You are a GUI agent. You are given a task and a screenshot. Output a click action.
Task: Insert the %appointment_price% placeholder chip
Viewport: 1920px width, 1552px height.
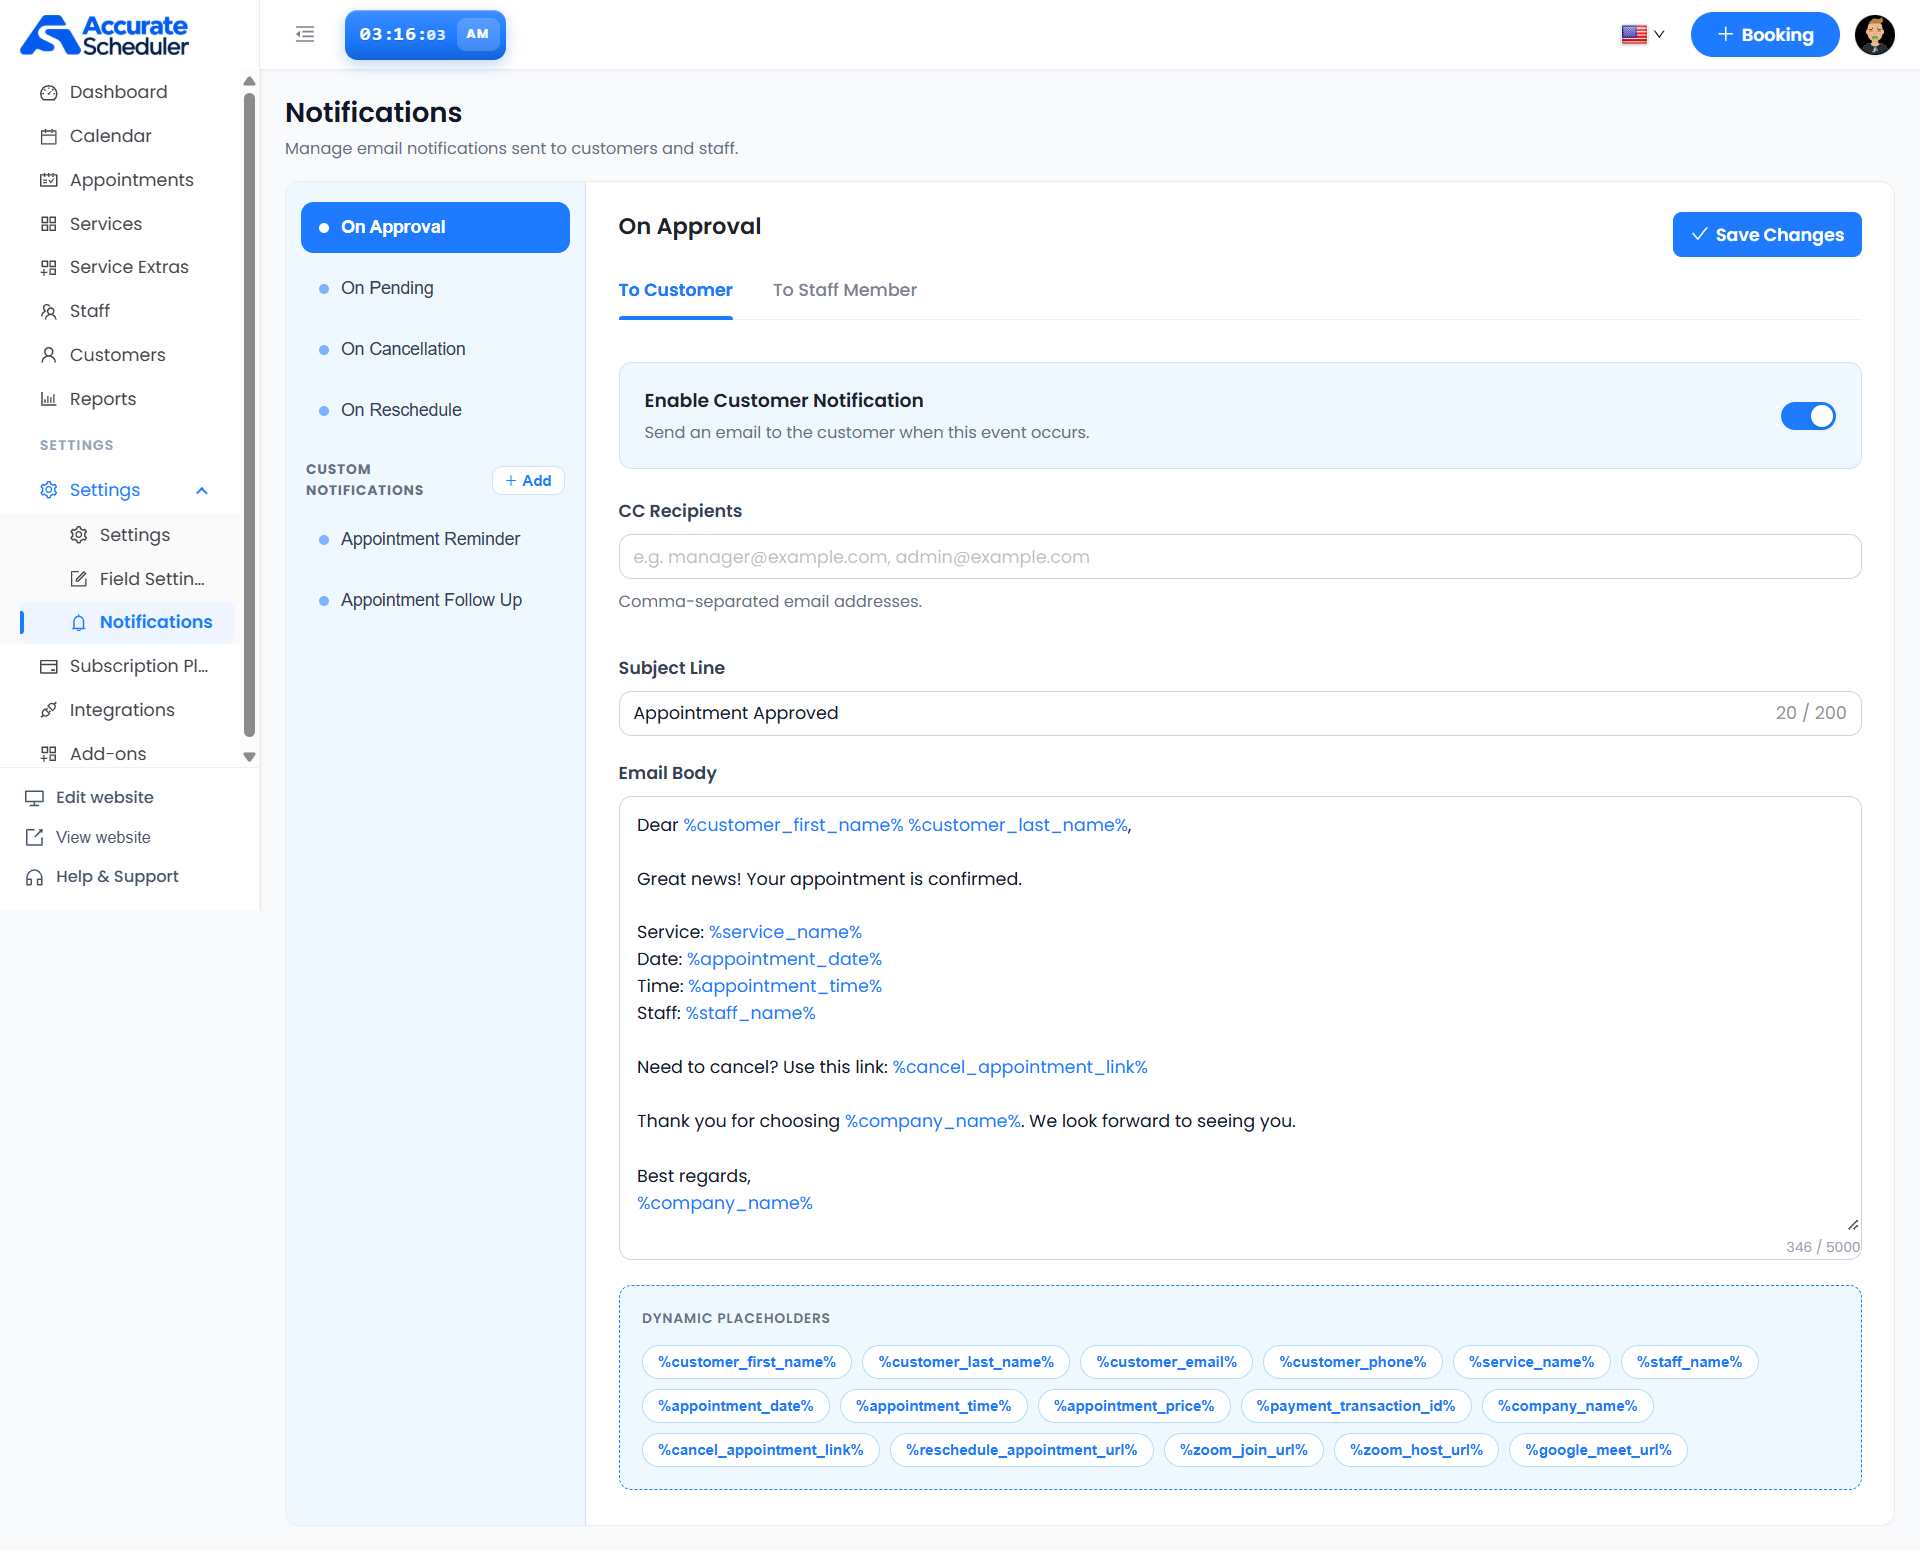coord(1134,1407)
